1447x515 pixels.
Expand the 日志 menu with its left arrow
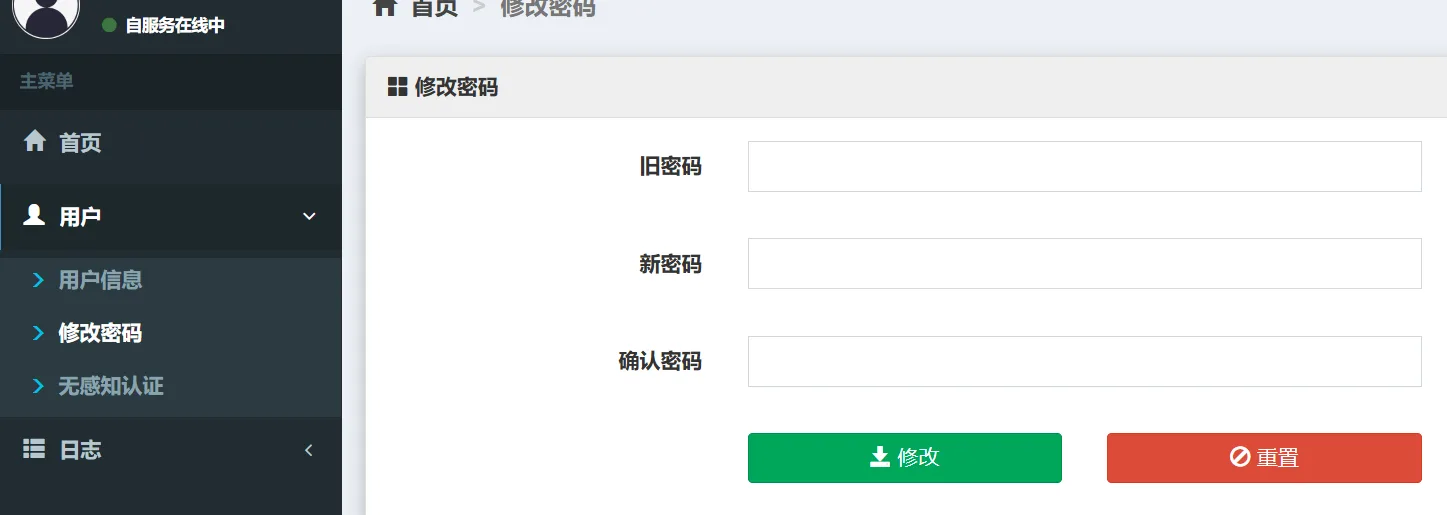309,450
